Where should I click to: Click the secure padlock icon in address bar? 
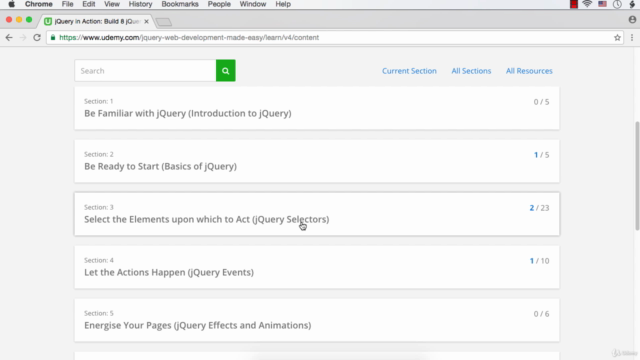point(53,38)
